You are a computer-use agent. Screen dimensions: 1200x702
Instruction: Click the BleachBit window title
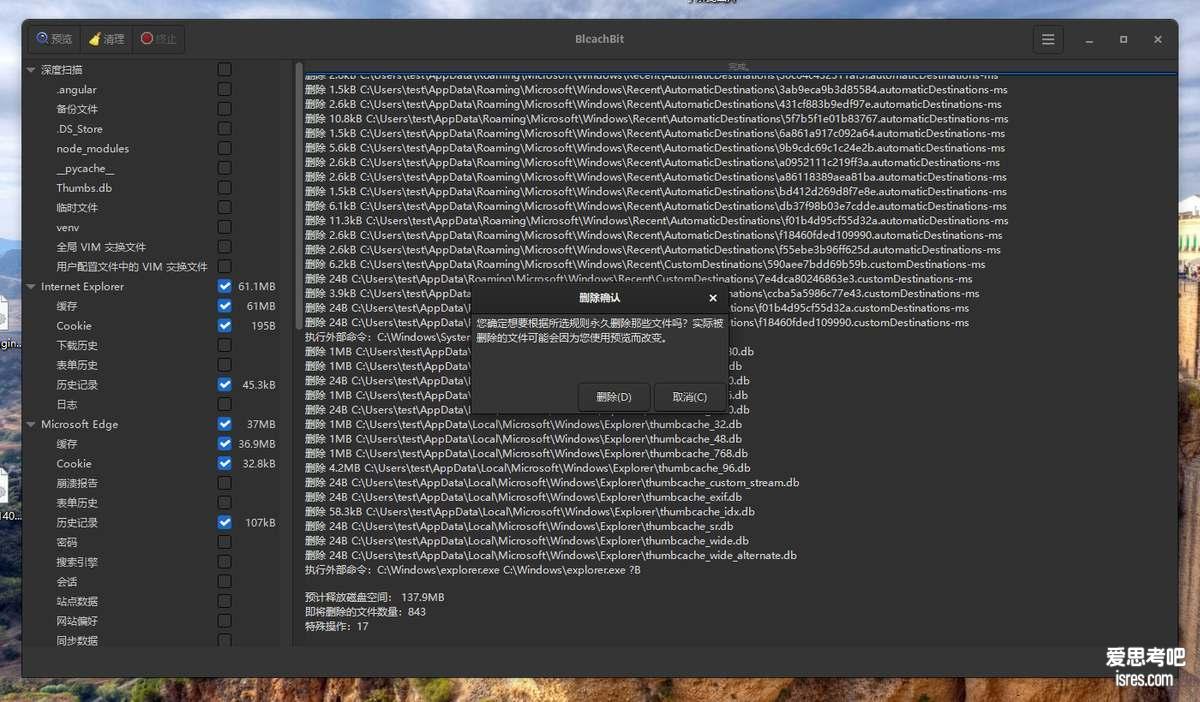[600, 39]
